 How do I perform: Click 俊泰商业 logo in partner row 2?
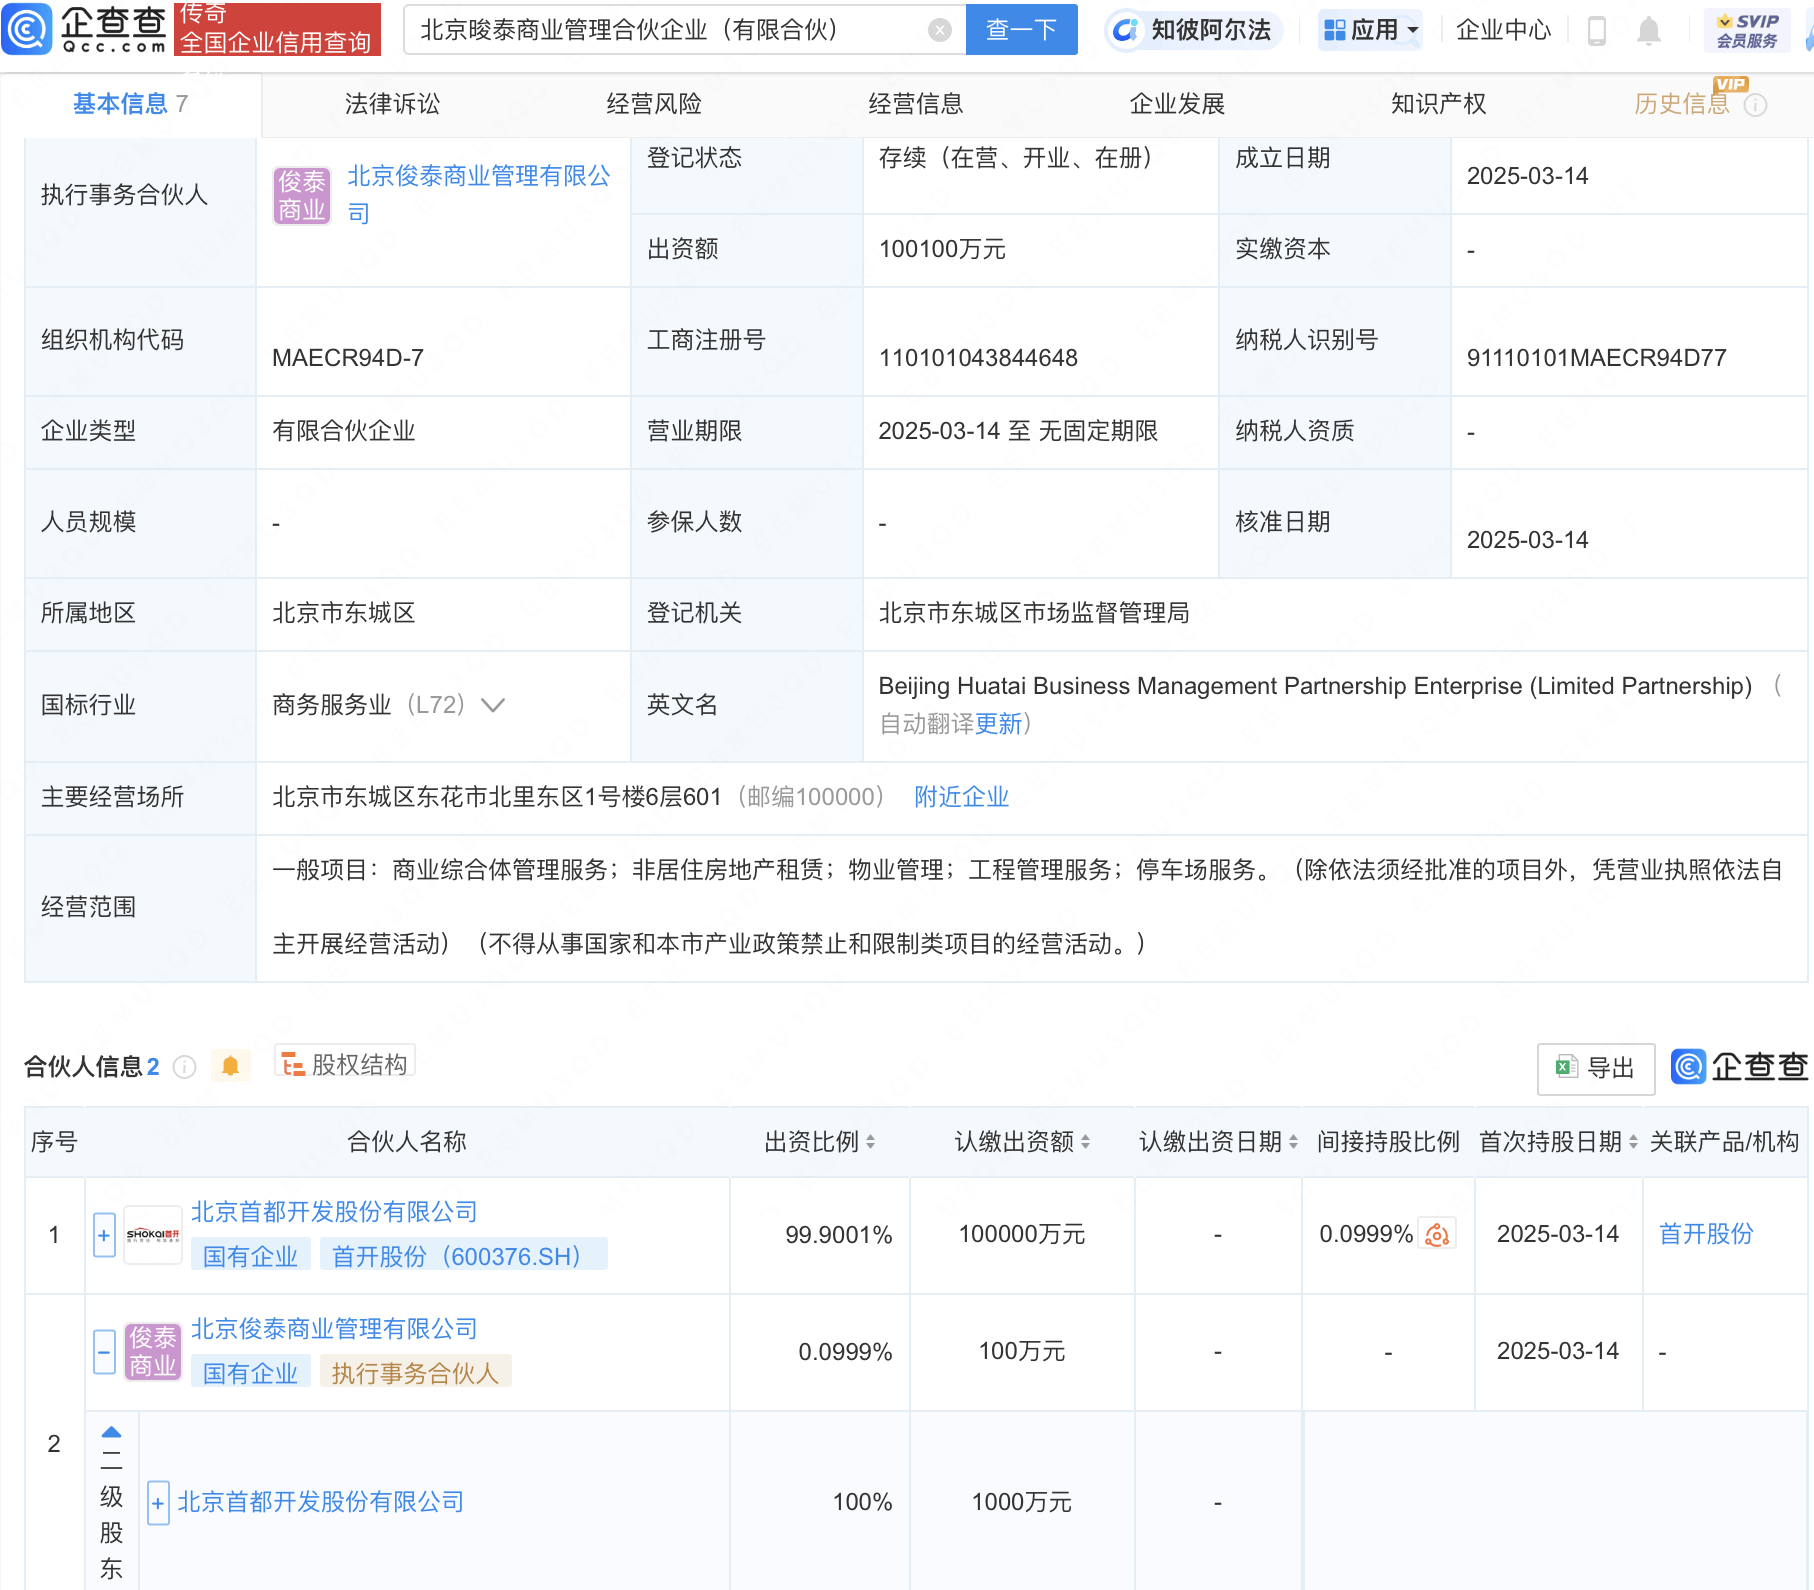tap(153, 1352)
